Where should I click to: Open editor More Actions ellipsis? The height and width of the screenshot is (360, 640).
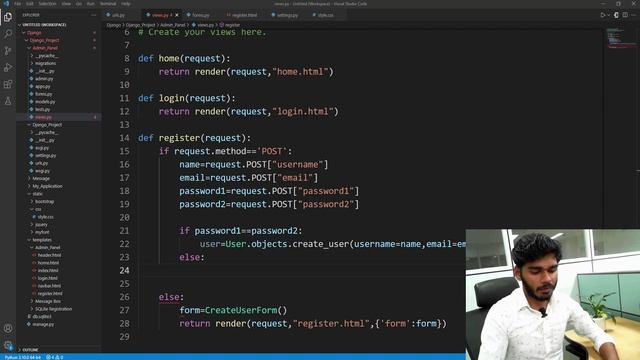point(634,15)
